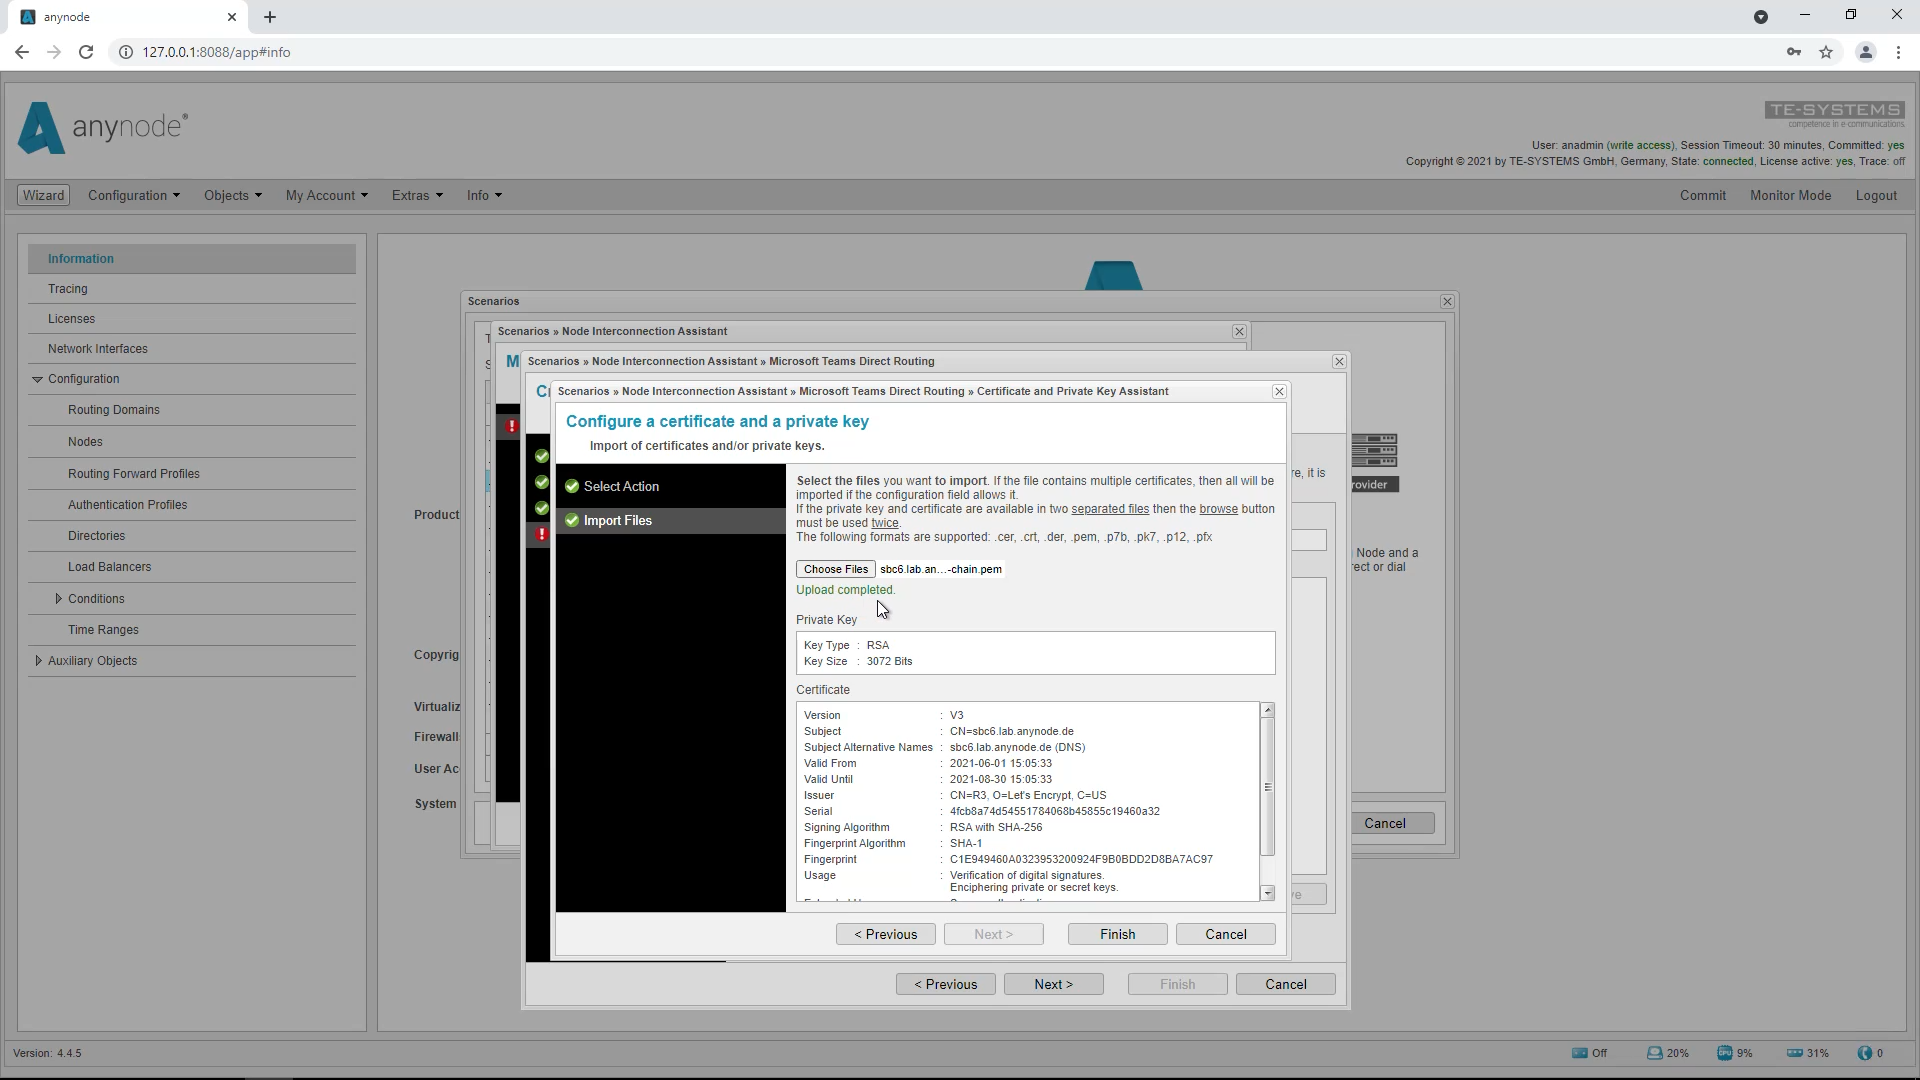Expand the Auxiliary Objects section
Image resolution: width=1920 pixels, height=1080 pixels.
pyautogui.click(x=38, y=660)
